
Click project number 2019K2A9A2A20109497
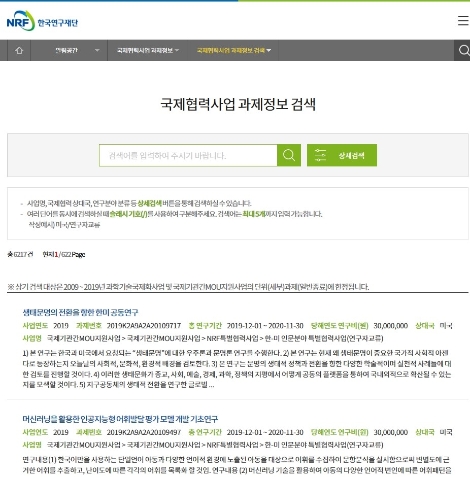tap(144, 432)
